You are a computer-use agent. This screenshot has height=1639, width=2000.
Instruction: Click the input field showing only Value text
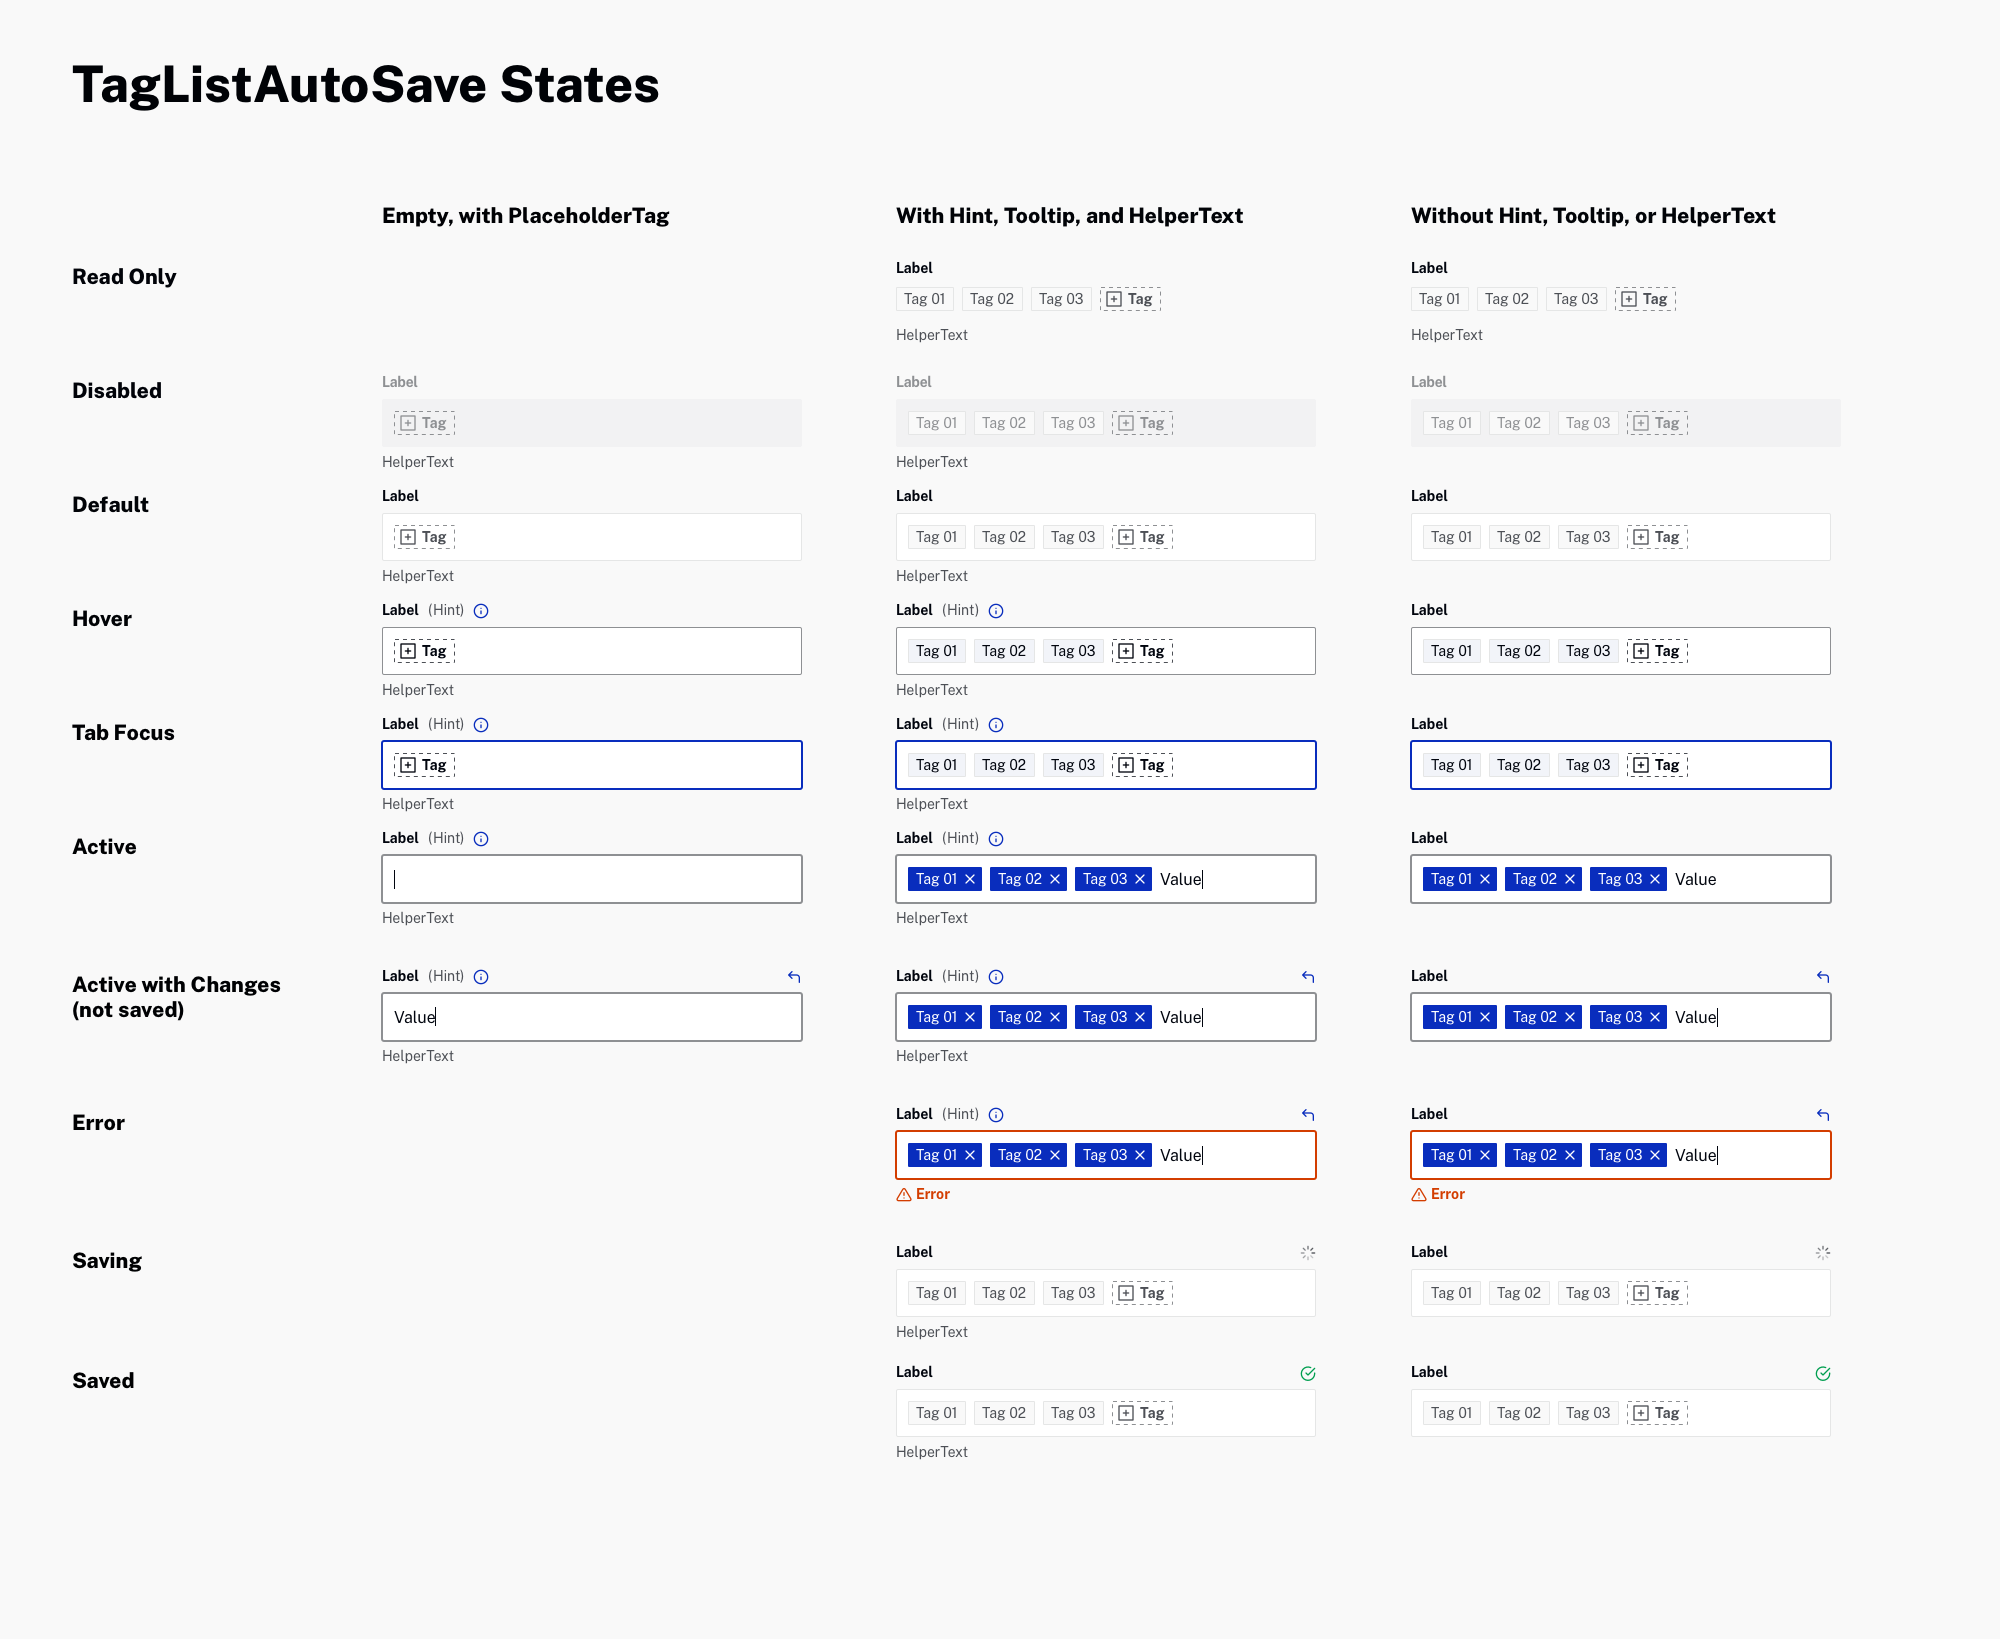592,1017
